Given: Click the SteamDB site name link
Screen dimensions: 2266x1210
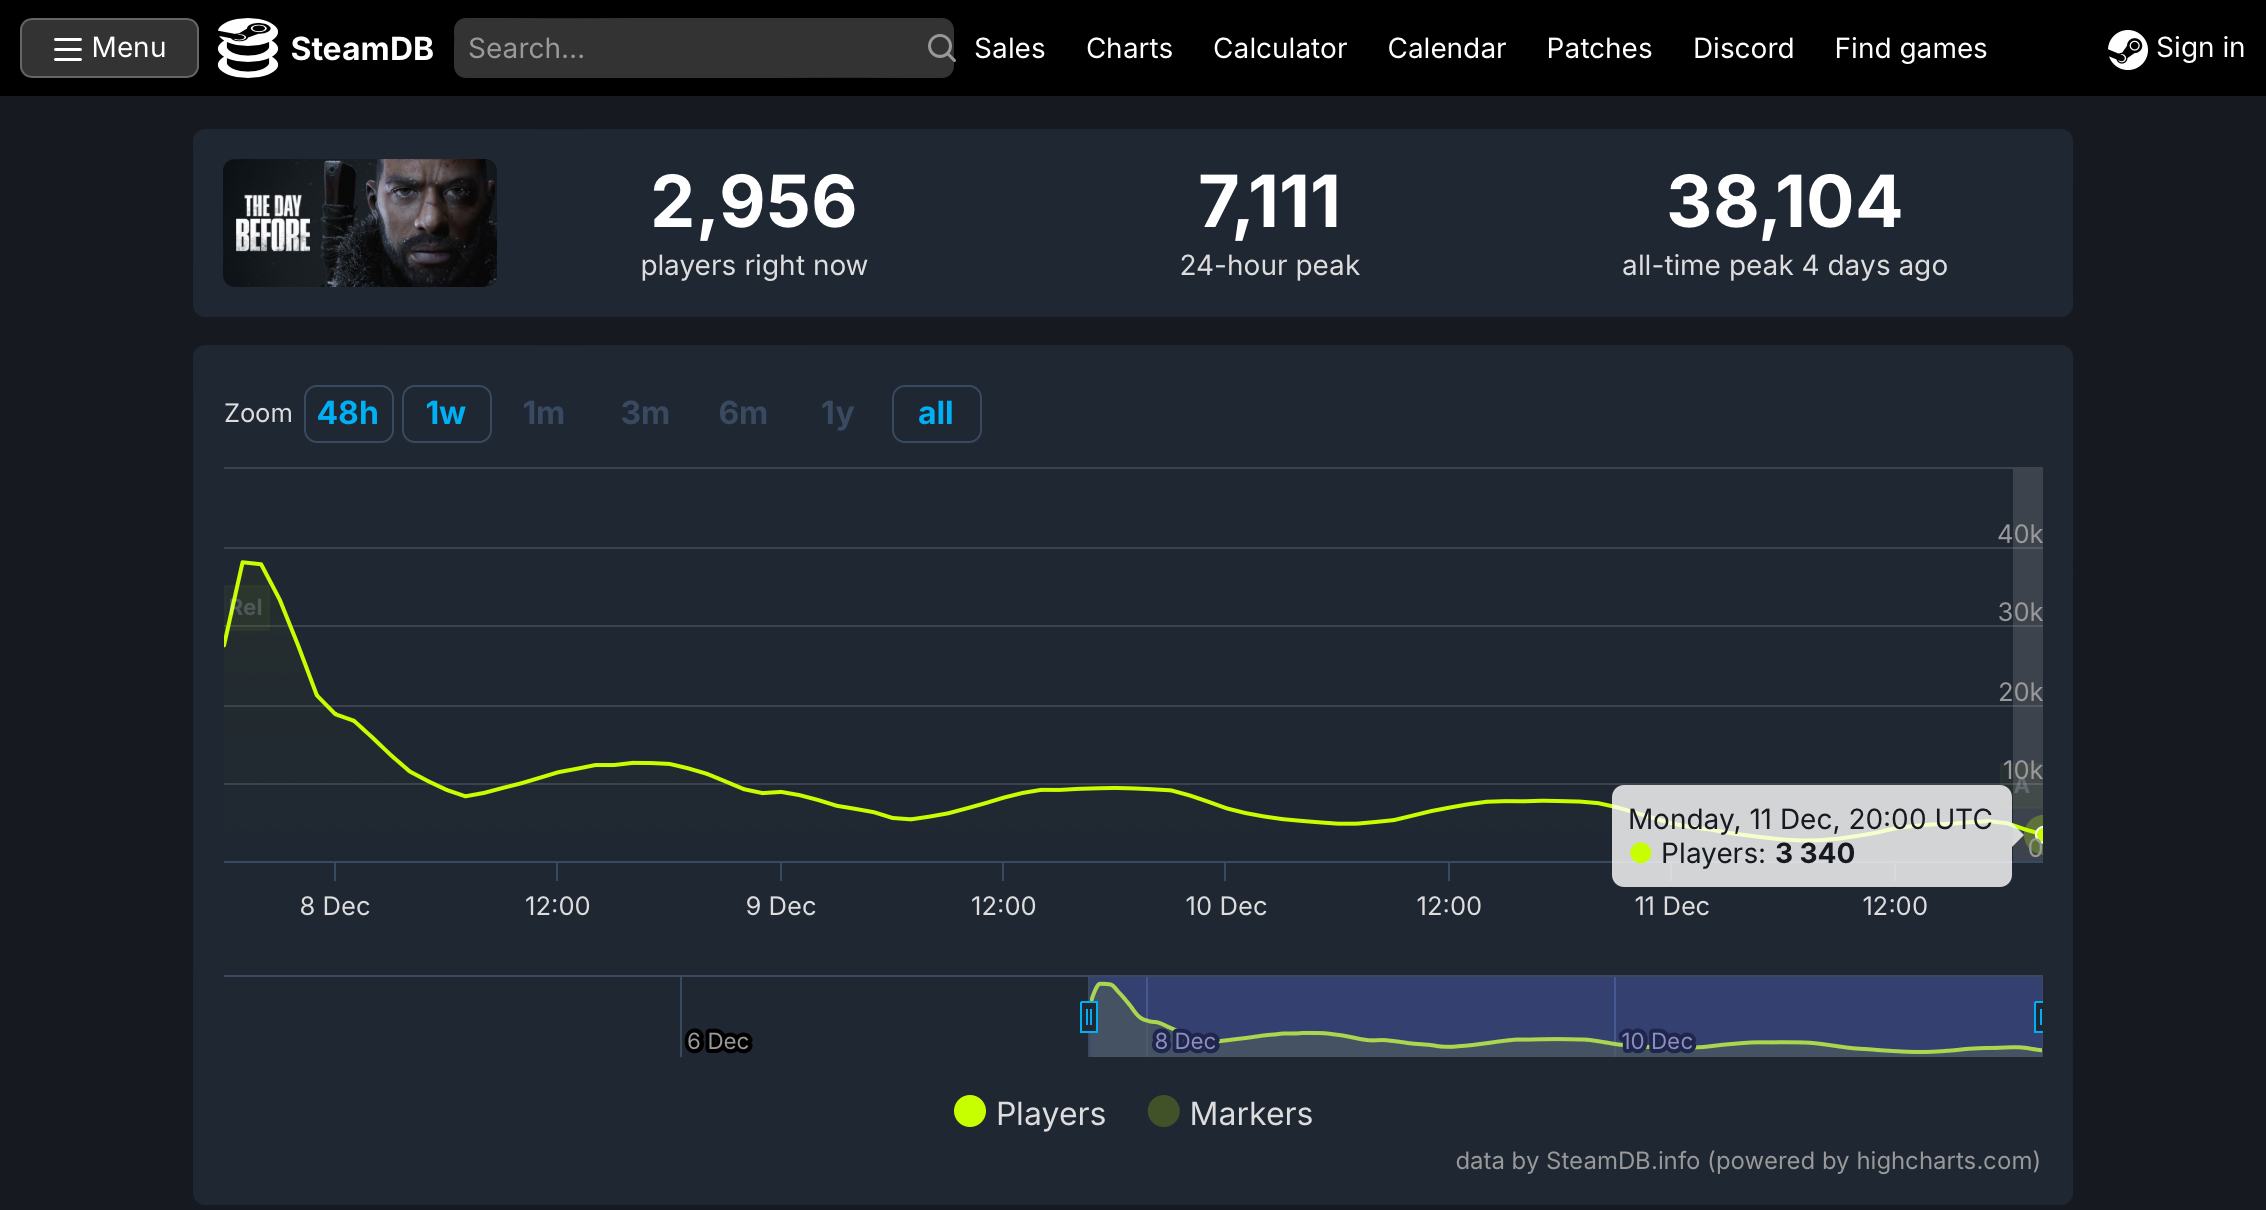Looking at the screenshot, I should click(362, 48).
